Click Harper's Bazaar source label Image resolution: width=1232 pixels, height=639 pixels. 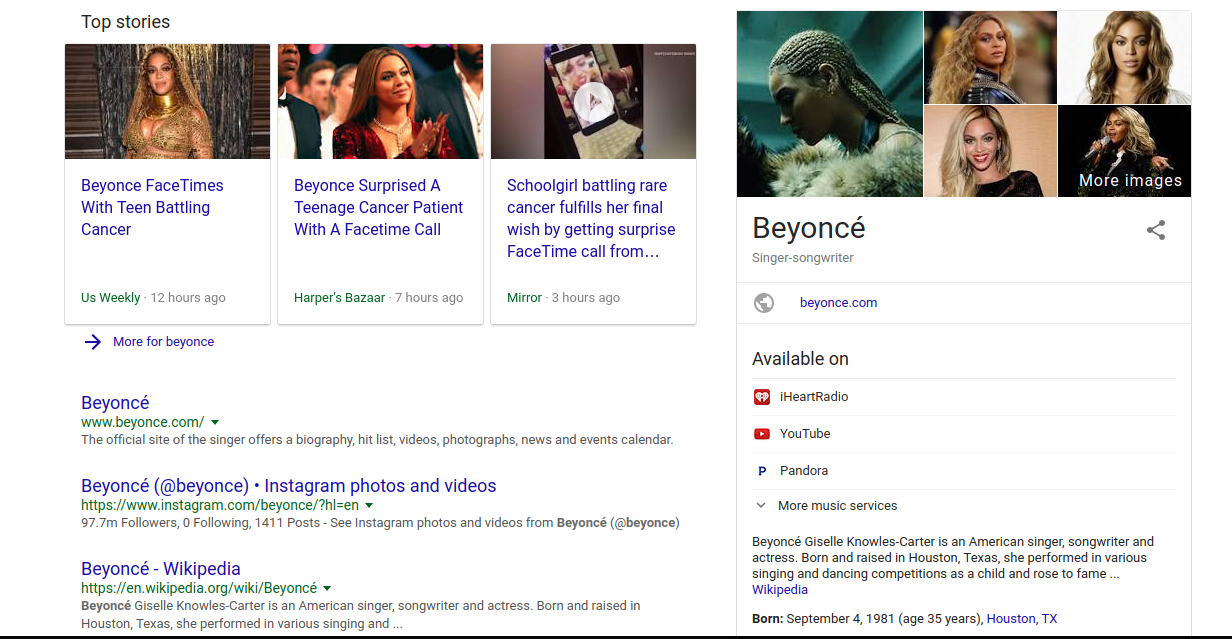point(339,298)
